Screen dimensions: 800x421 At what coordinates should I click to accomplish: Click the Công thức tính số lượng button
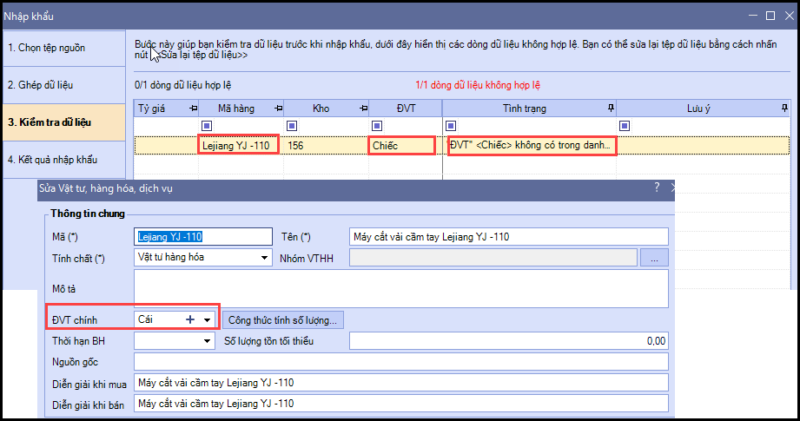284,319
